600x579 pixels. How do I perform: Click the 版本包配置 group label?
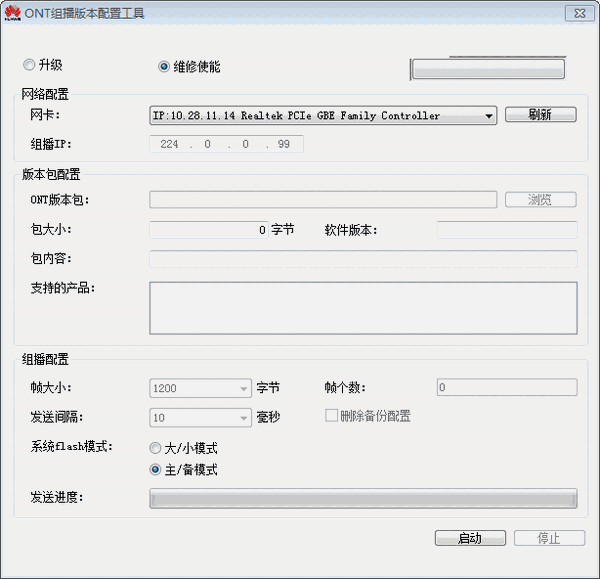tap(51, 175)
